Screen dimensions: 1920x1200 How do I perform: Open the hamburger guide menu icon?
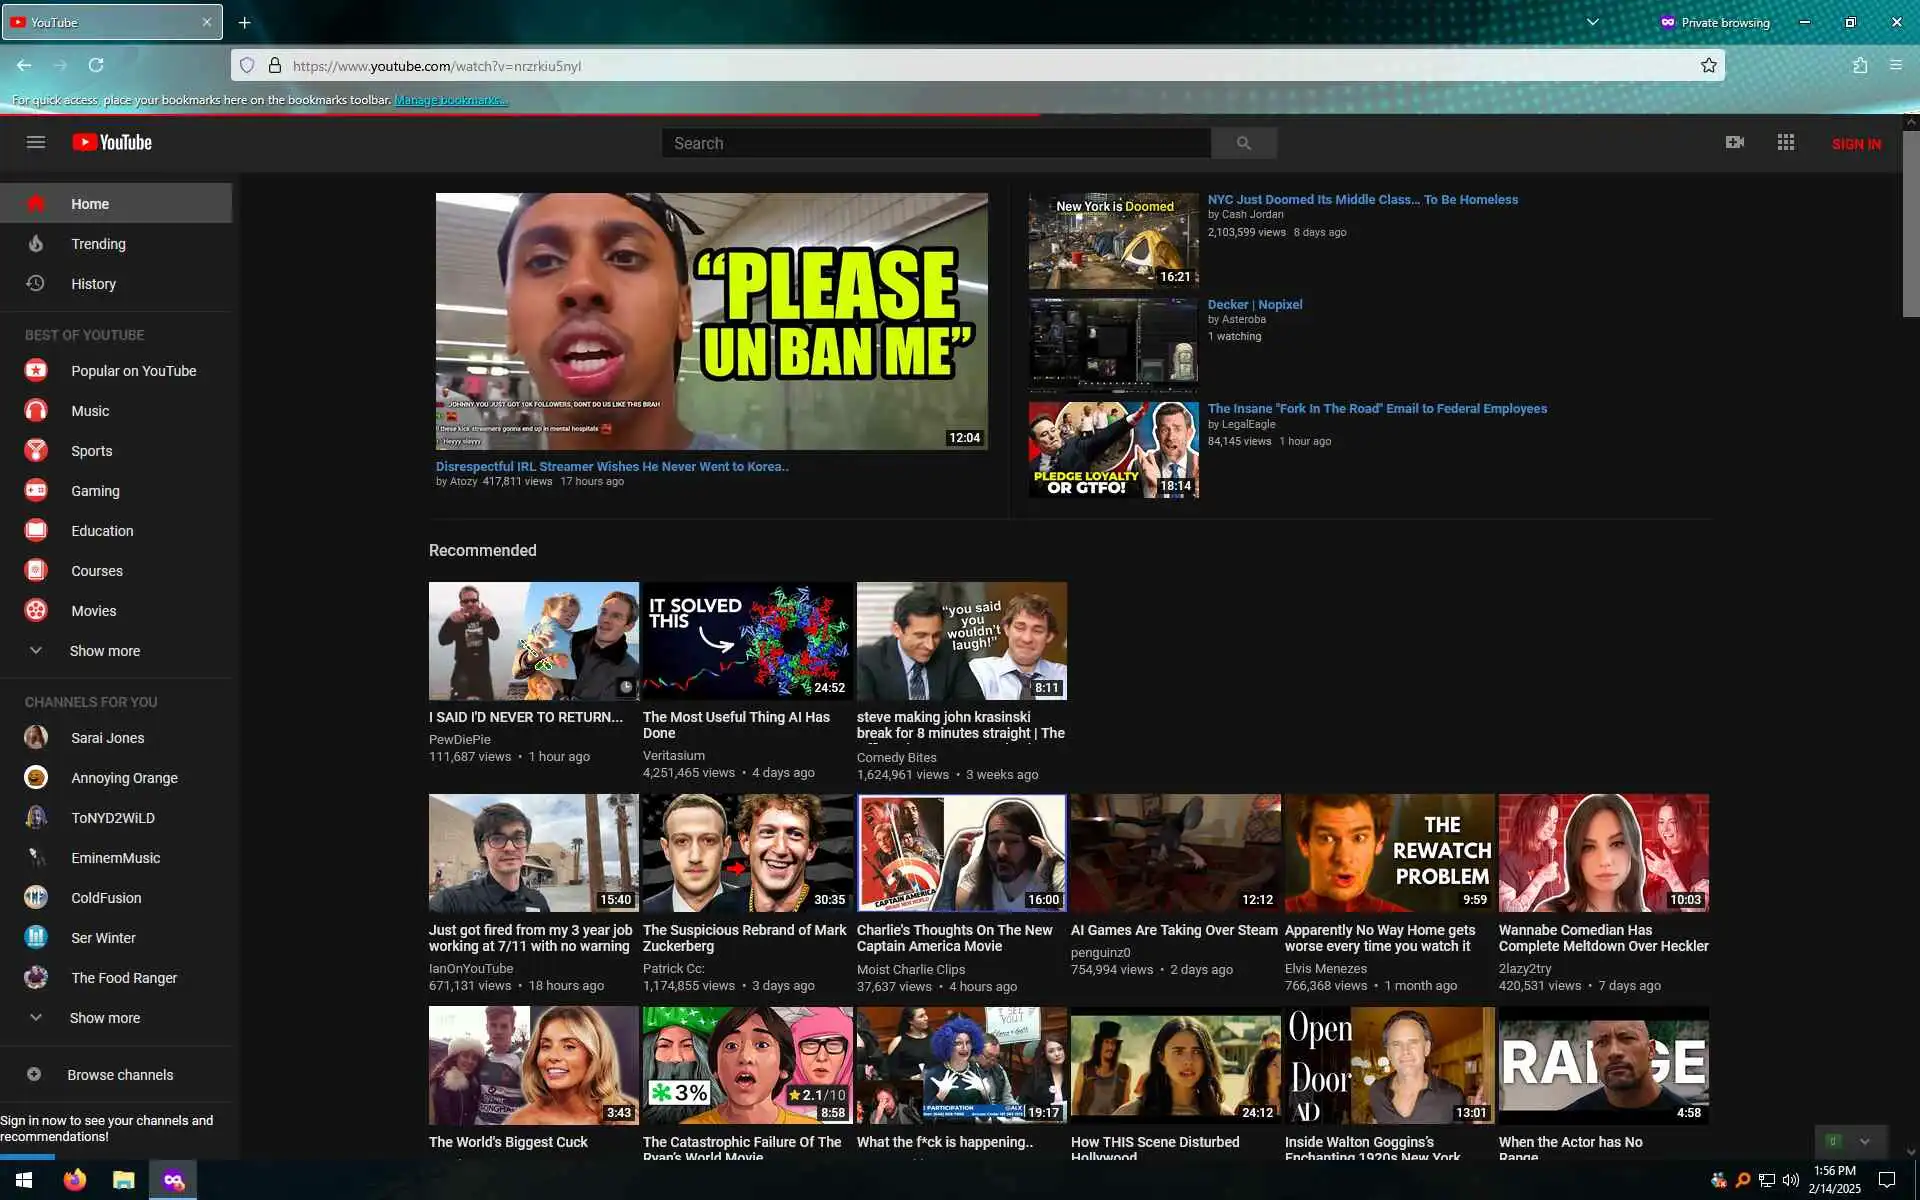36,142
